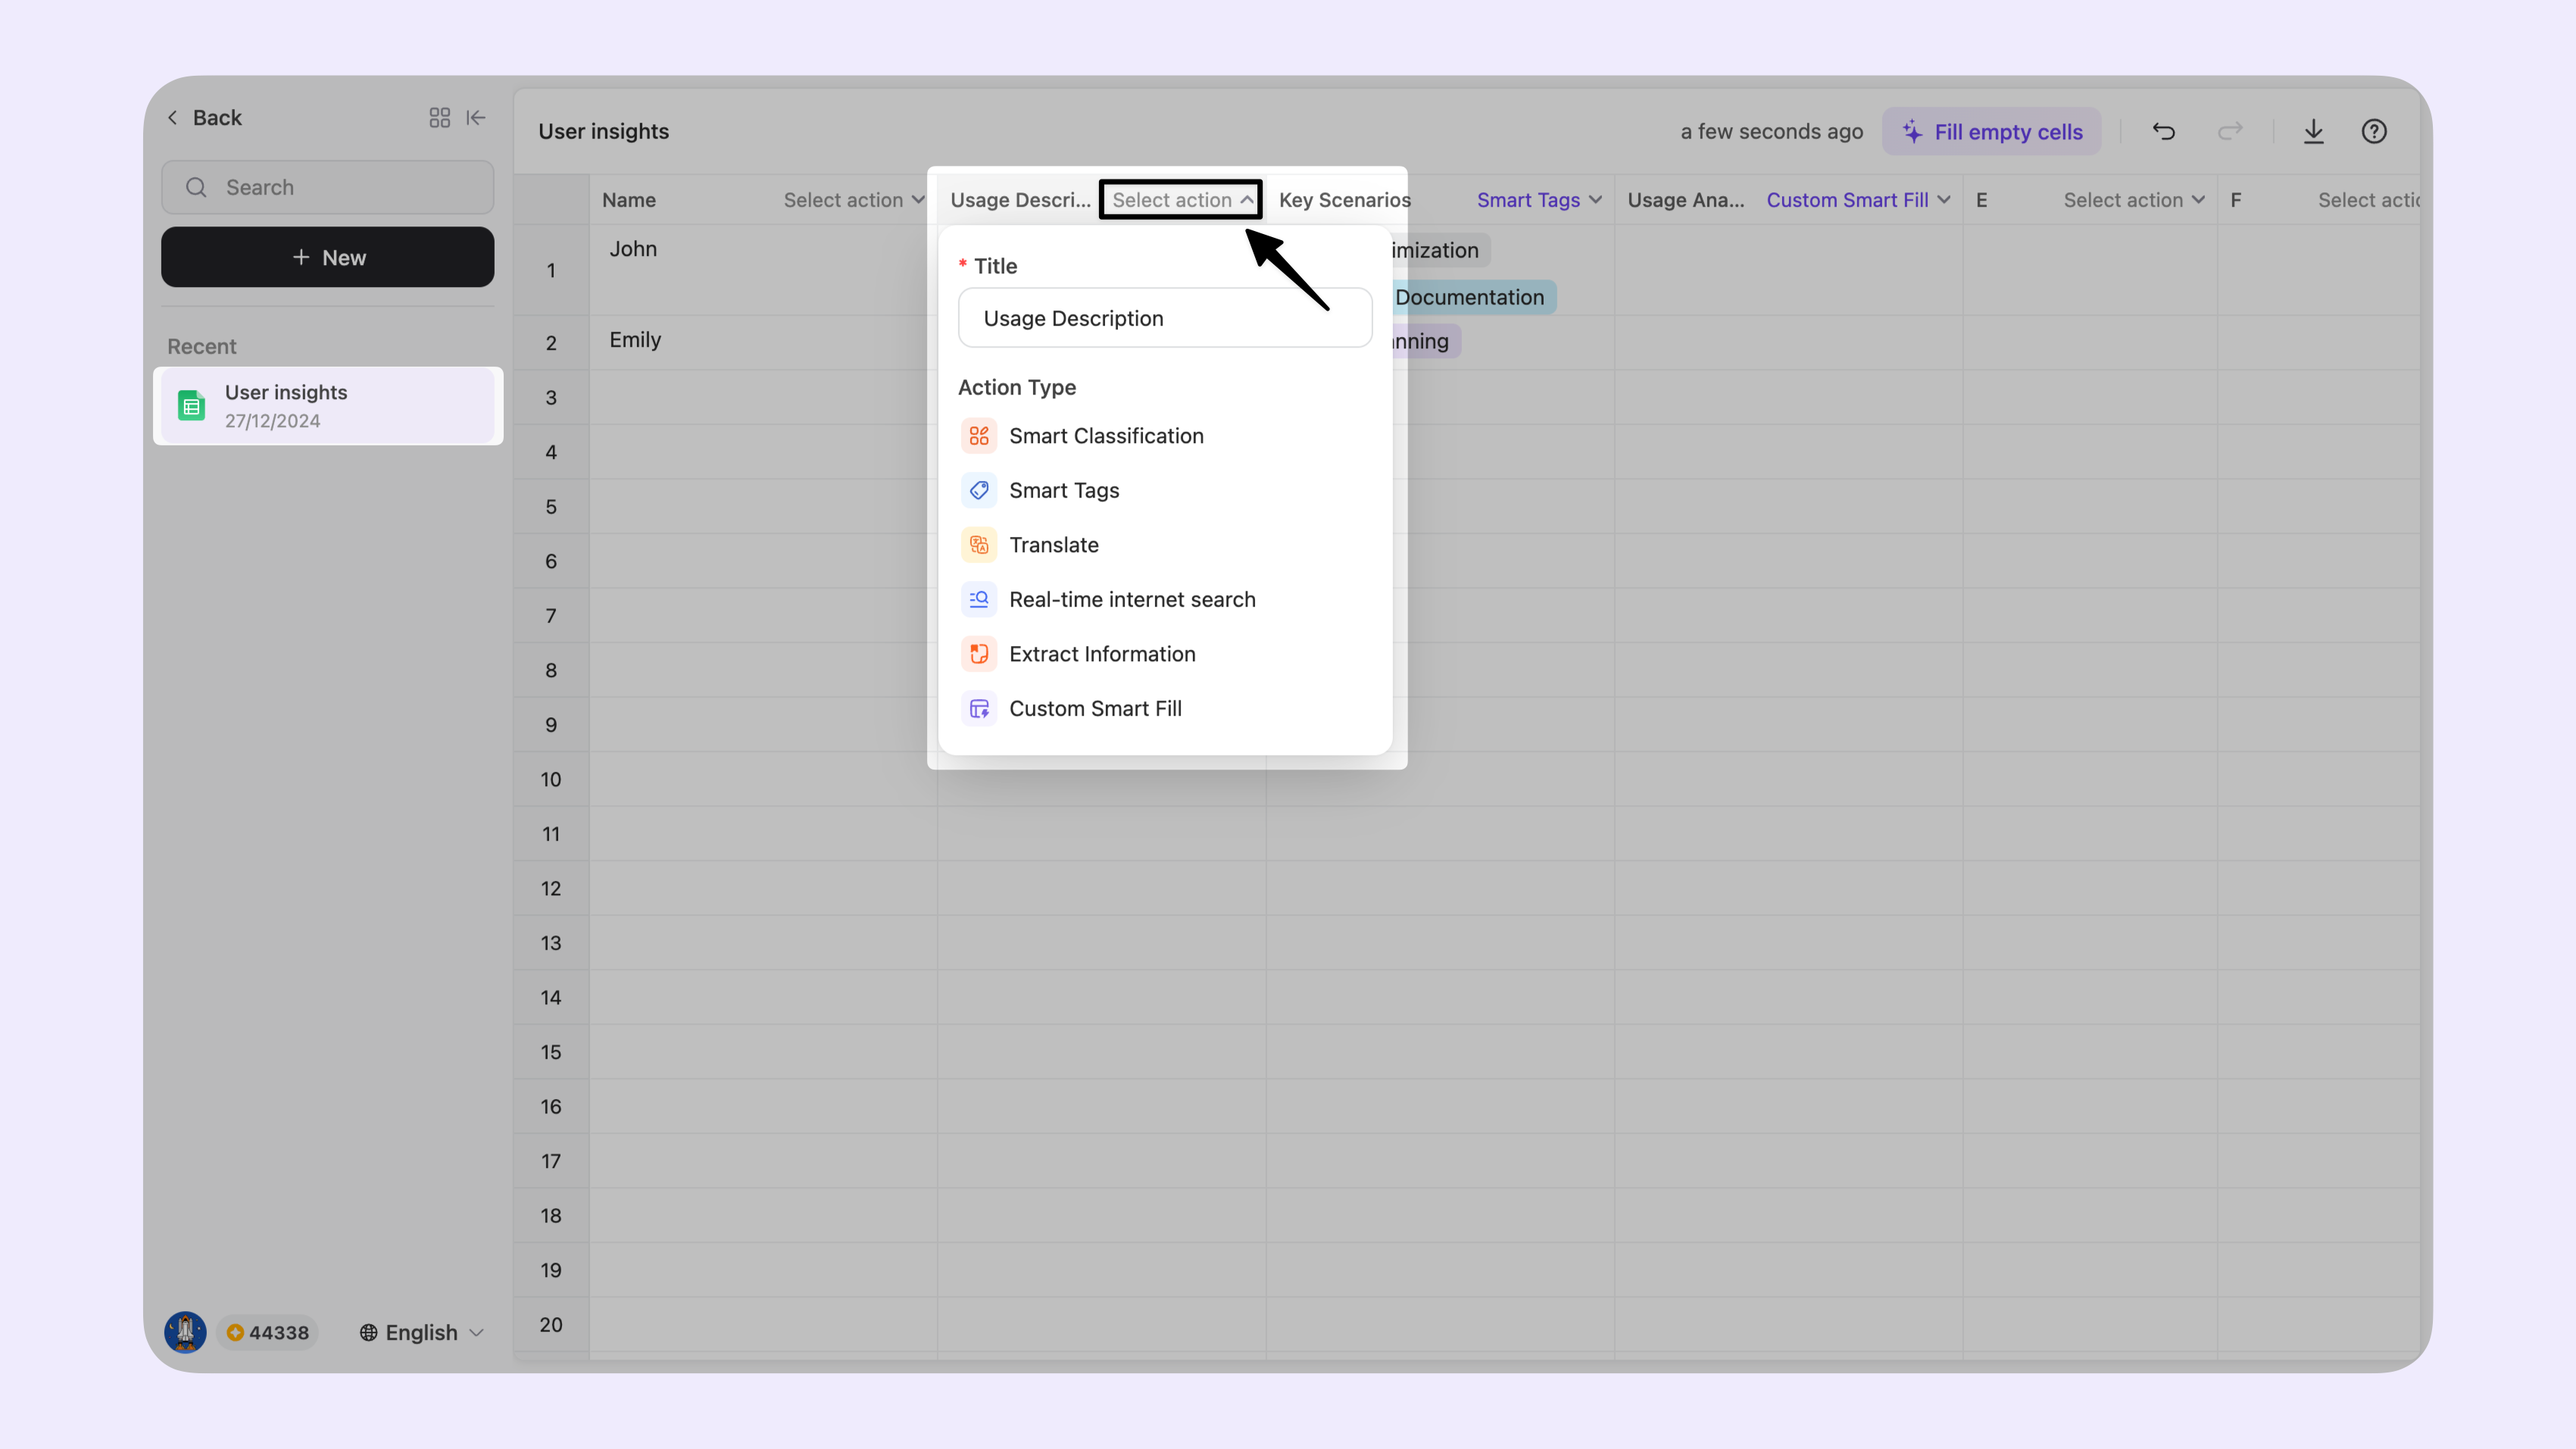The height and width of the screenshot is (1449, 2576).
Task: Click the undo arrow icon
Action: pyautogui.click(x=2163, y=131)
